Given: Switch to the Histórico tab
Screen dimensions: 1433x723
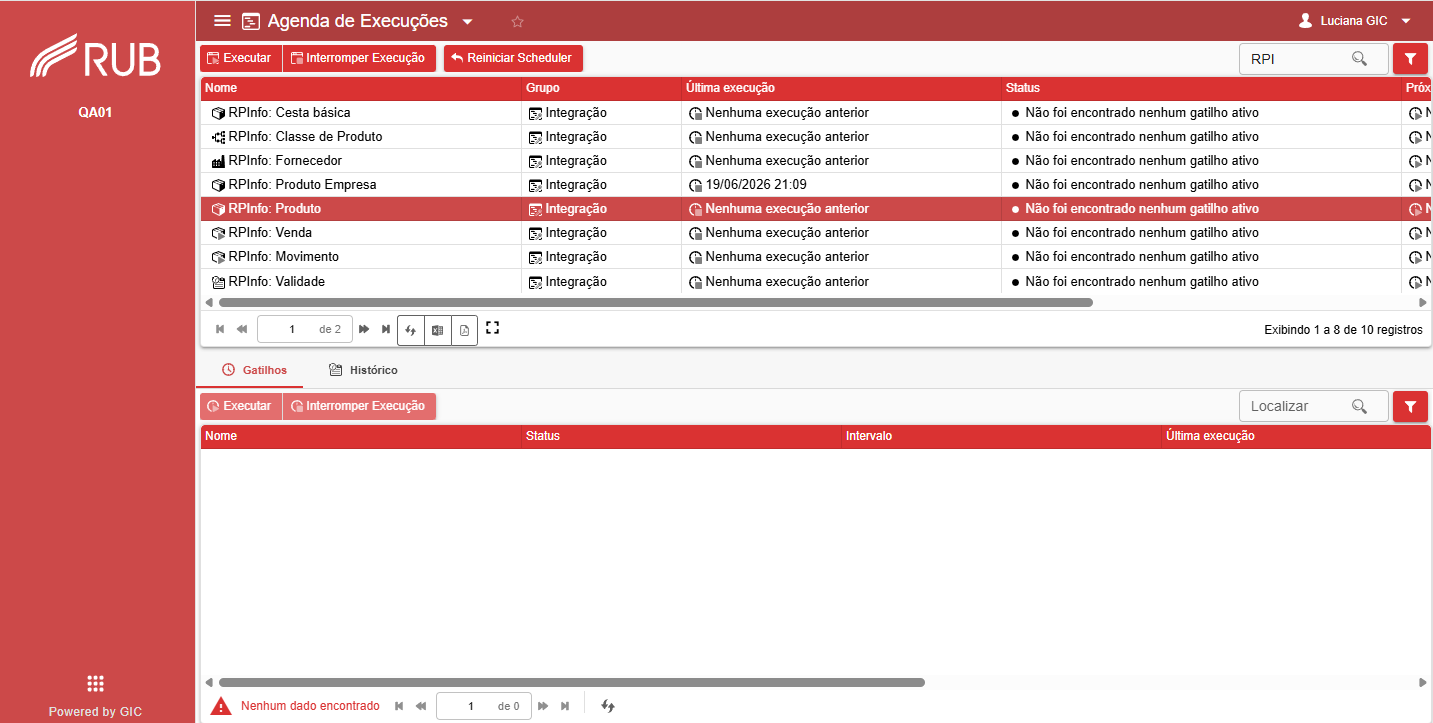Looking at the screenshot, I should 363,370.
